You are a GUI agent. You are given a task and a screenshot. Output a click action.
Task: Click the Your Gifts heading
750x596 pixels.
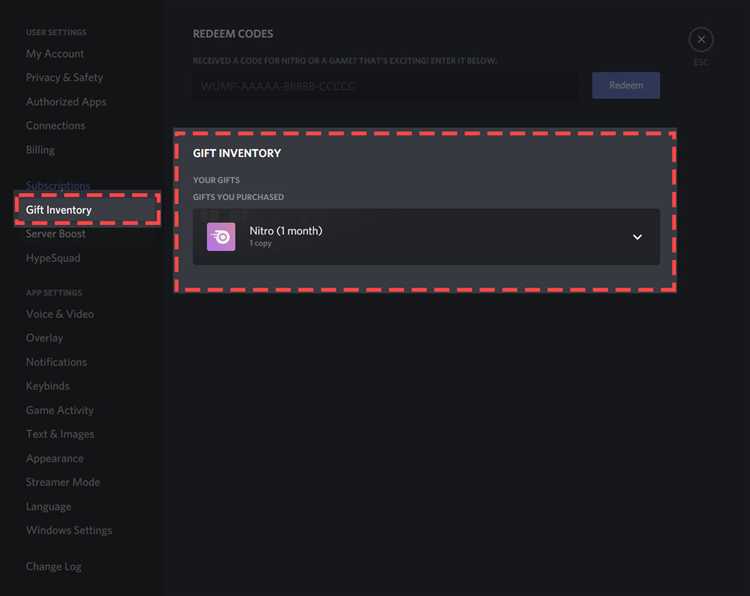pyautogui.click(x=216, y=180)
